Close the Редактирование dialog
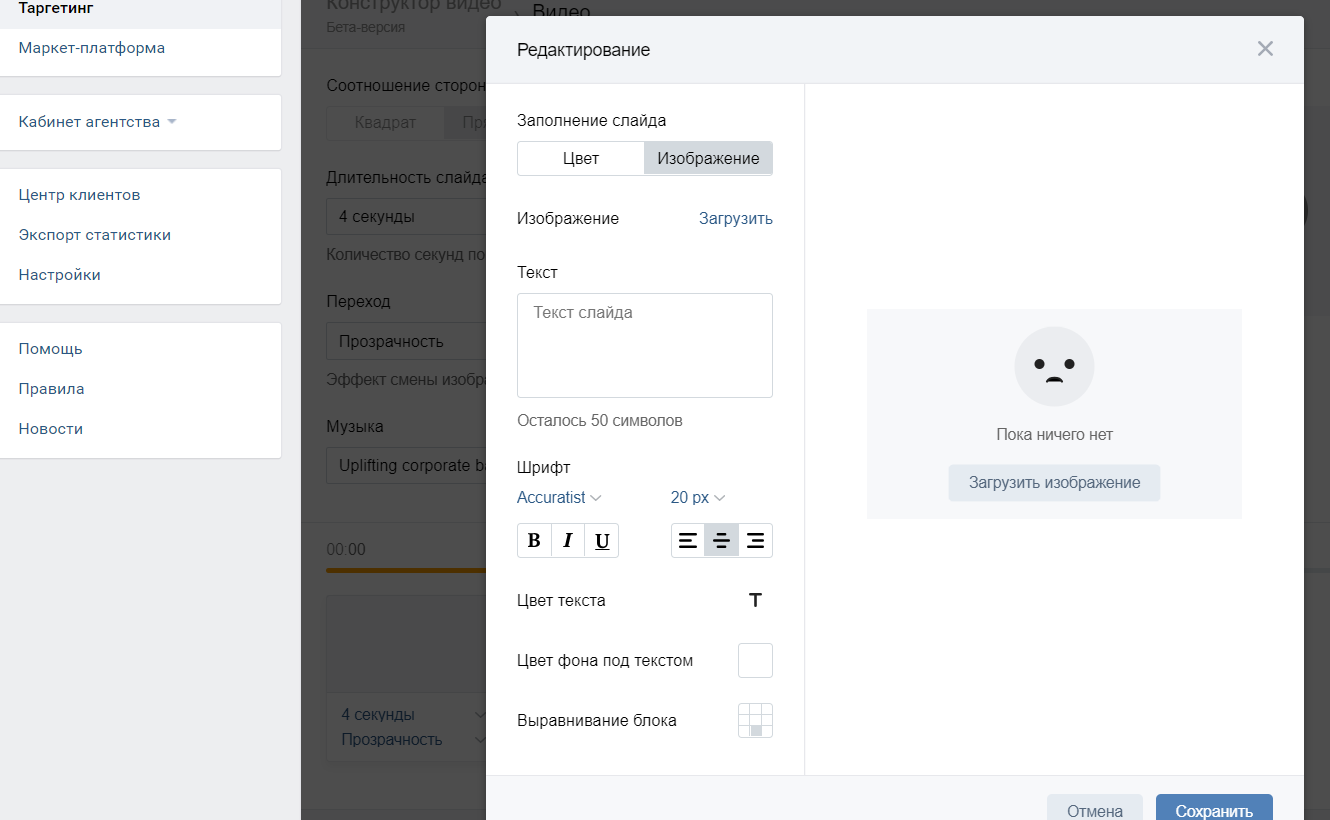1330x820 pixels. tap(1265, 49)
